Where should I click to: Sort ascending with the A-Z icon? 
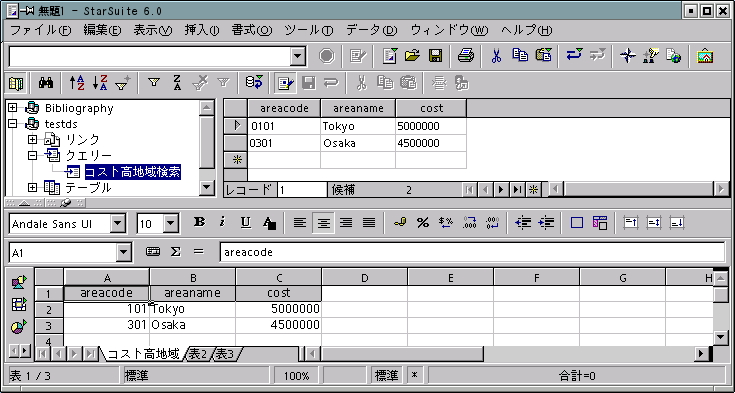click(77, 83)
